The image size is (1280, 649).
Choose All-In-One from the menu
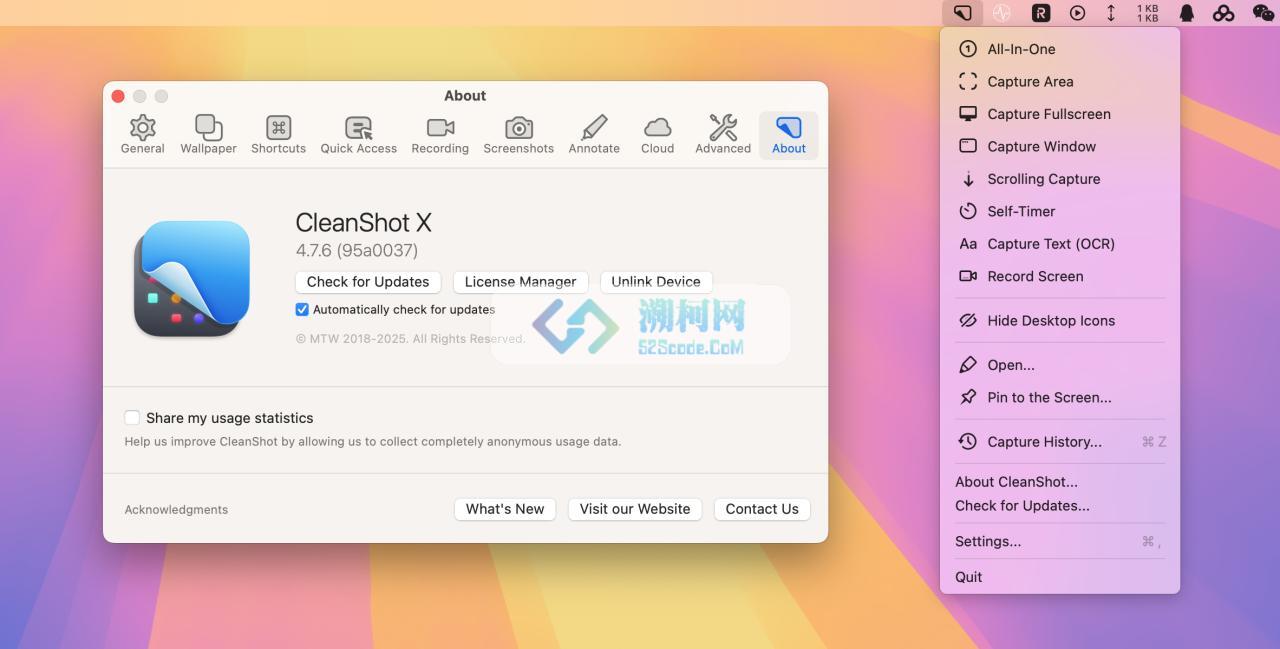point(1060,49)
